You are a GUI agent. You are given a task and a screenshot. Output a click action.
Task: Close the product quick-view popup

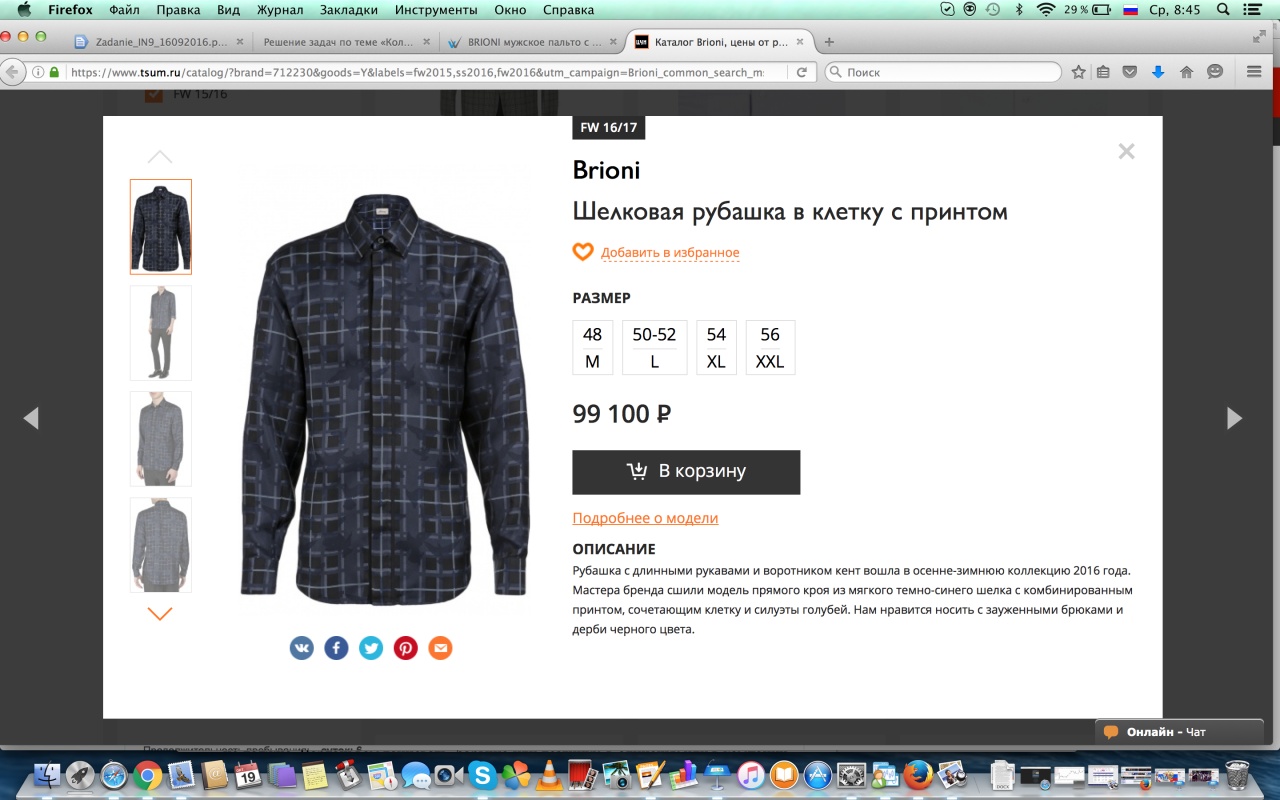click(x=1126, y=152)
